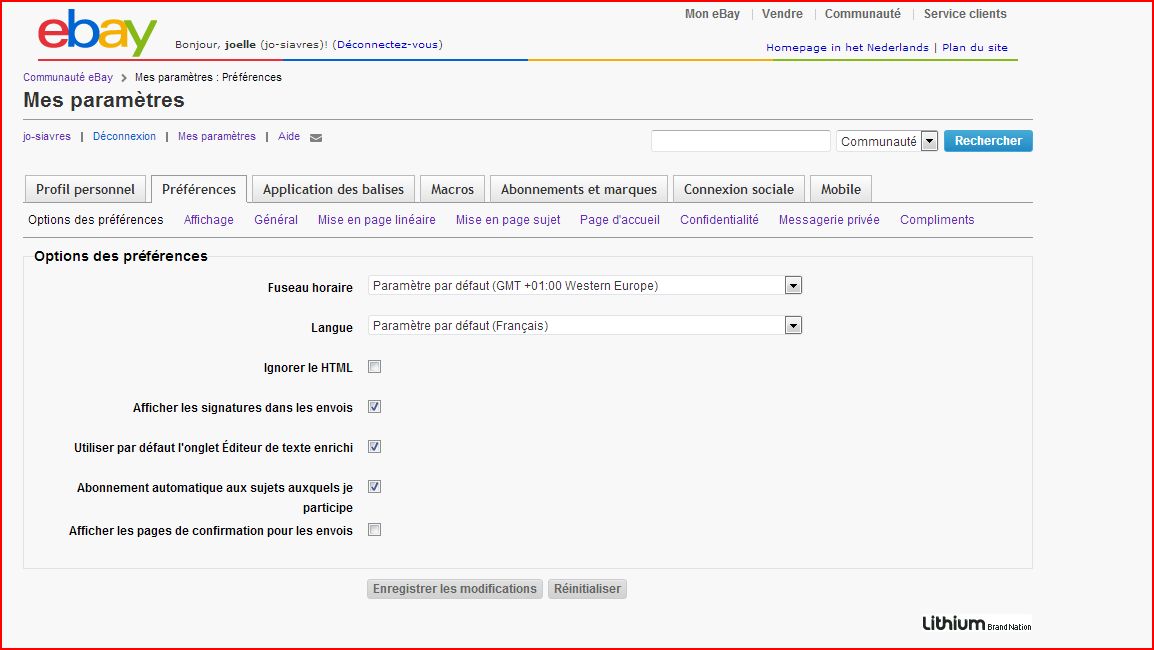This screenshot has width=1154, height=650.
Task: Open the Langue dropdown
Action: (x=793, y=326)
